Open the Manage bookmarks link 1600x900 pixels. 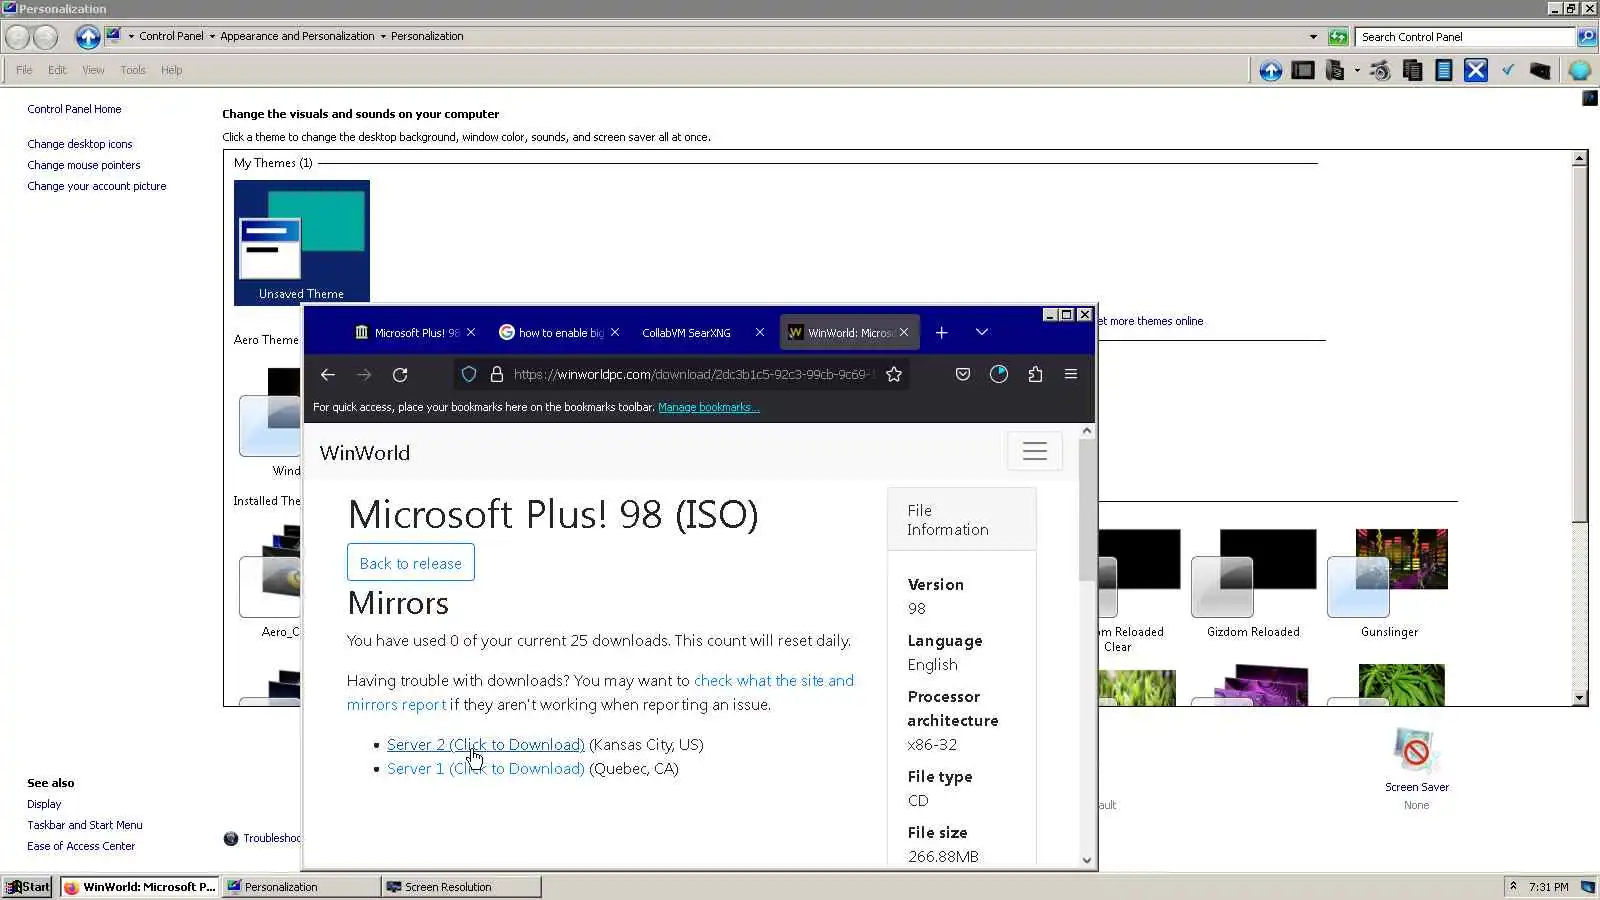pyautogui.click(x=709, y=407)
